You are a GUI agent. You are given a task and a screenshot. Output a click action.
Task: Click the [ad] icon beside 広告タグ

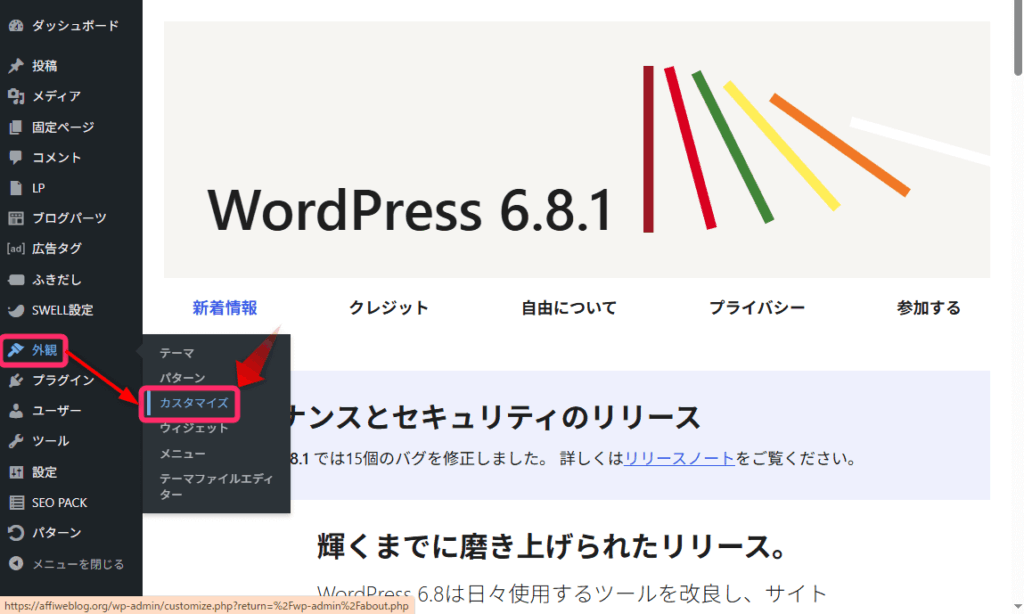[x=16, y=248]
